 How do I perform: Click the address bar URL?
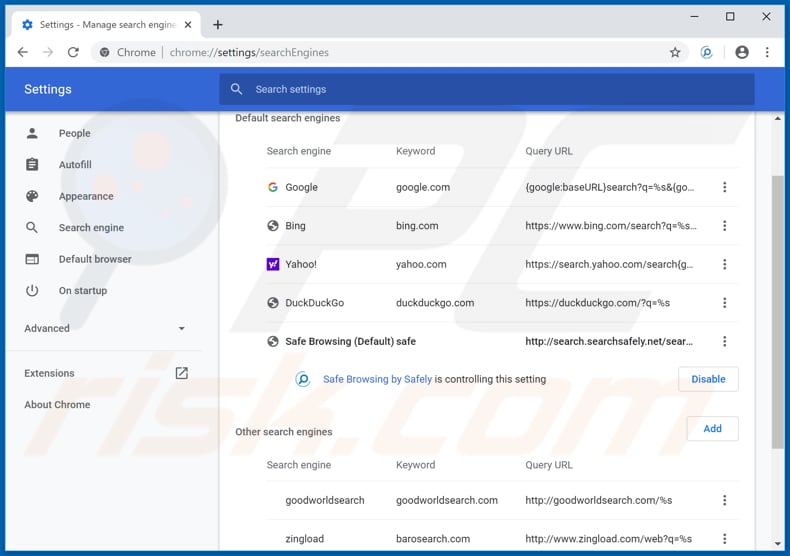tap(249, 52)
